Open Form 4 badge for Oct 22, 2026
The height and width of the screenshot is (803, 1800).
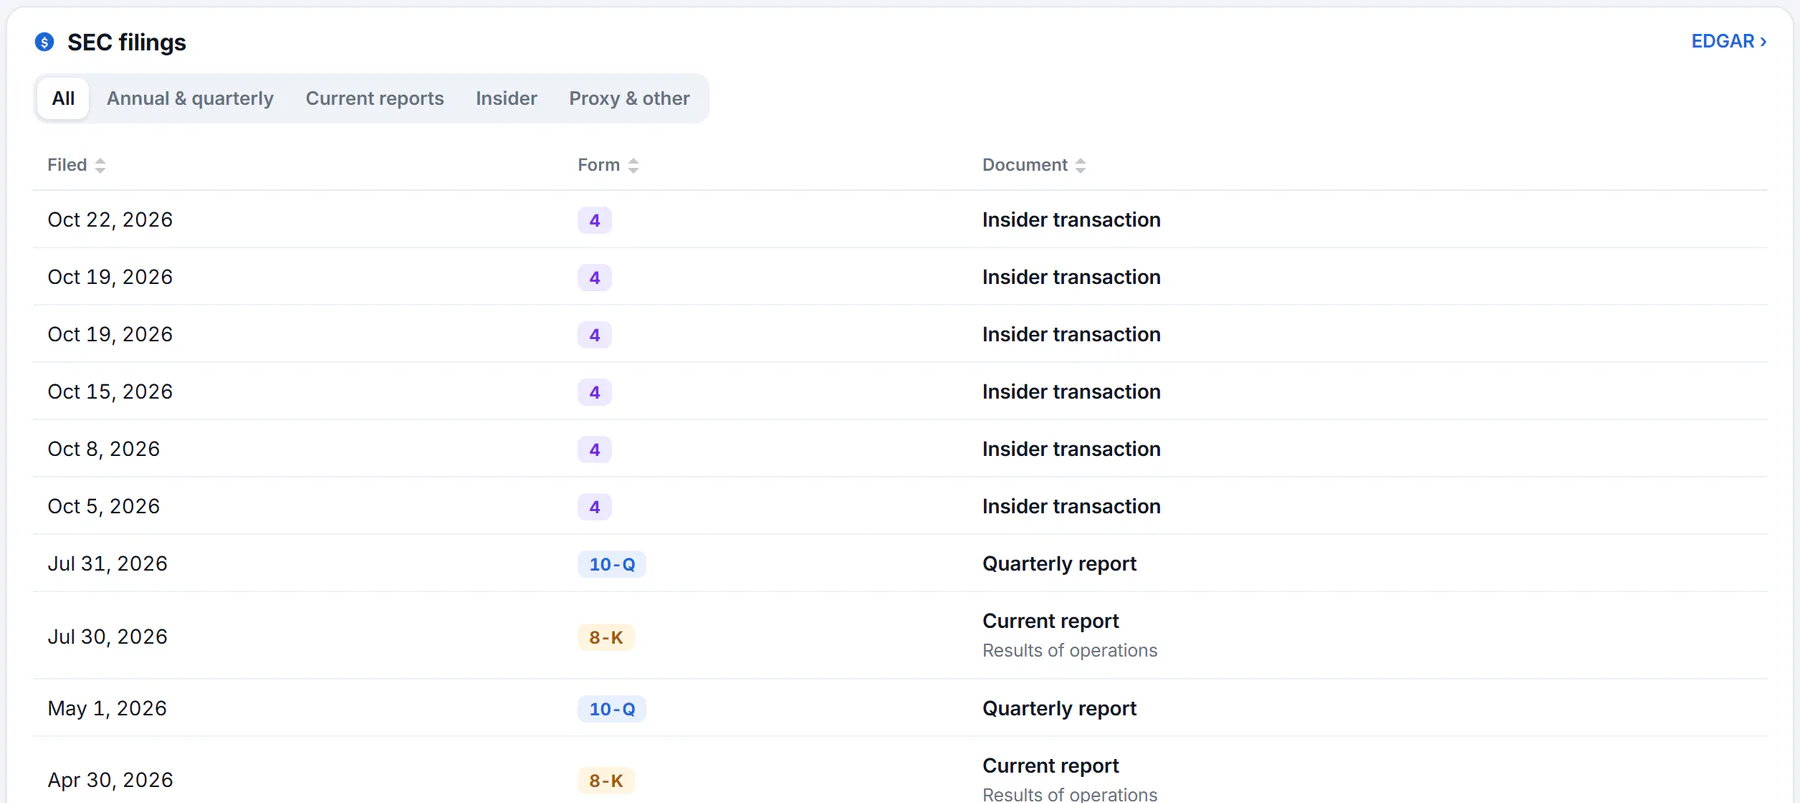coord(595,220)
